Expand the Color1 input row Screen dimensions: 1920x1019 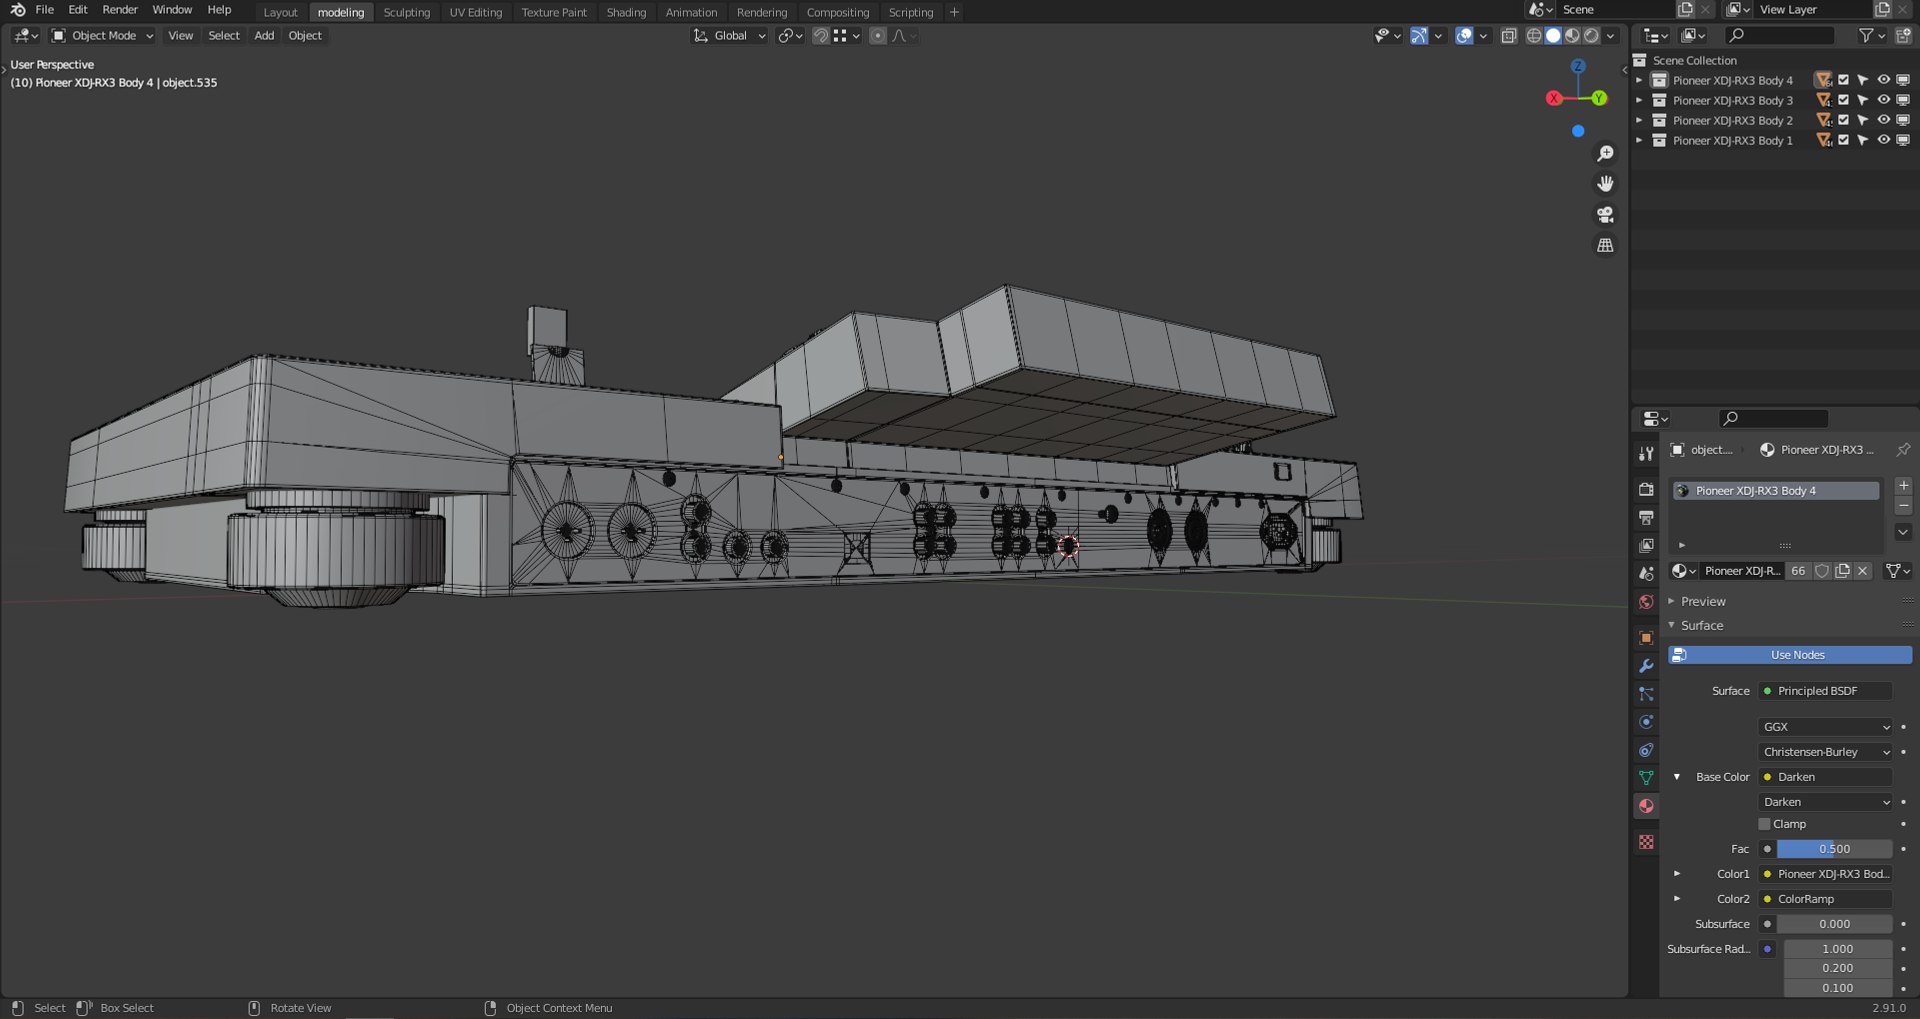[x=1677, y=874]
